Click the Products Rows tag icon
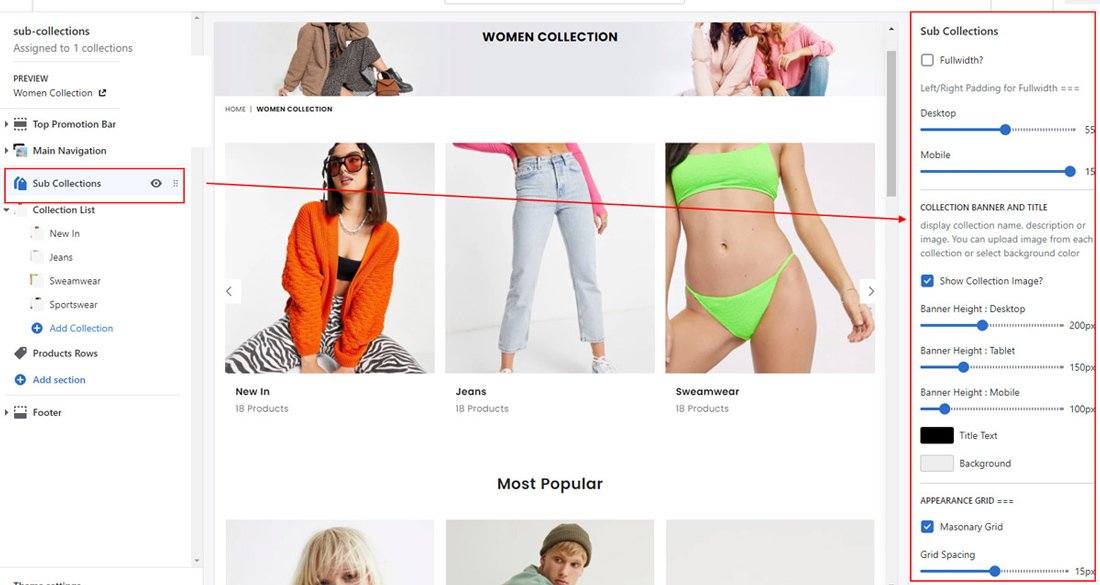Screen dimensions: 1100x585 [20, 354]
